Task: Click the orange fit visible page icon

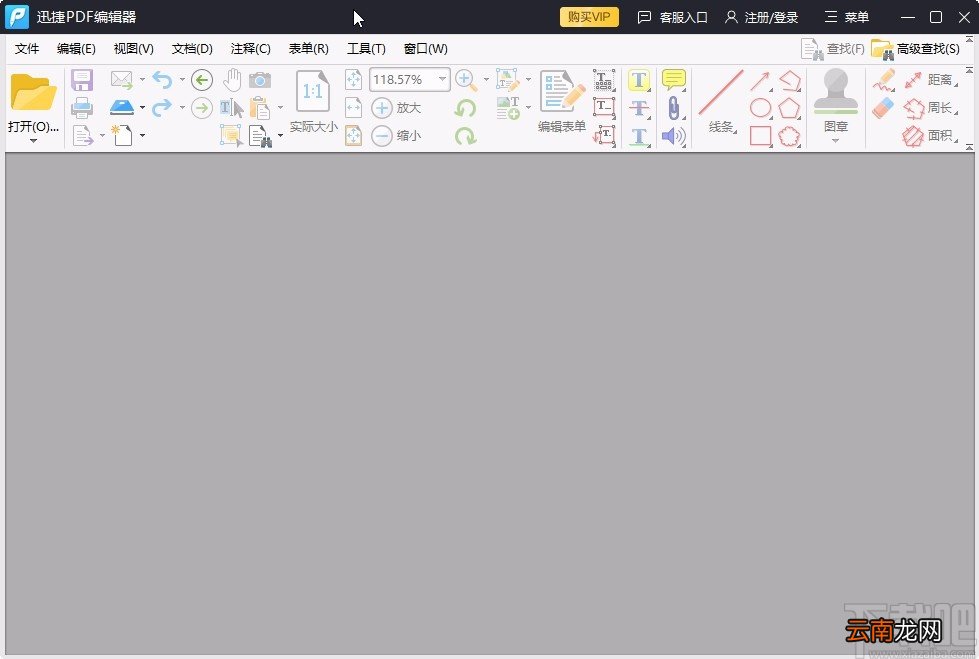Action: (353, 136)
